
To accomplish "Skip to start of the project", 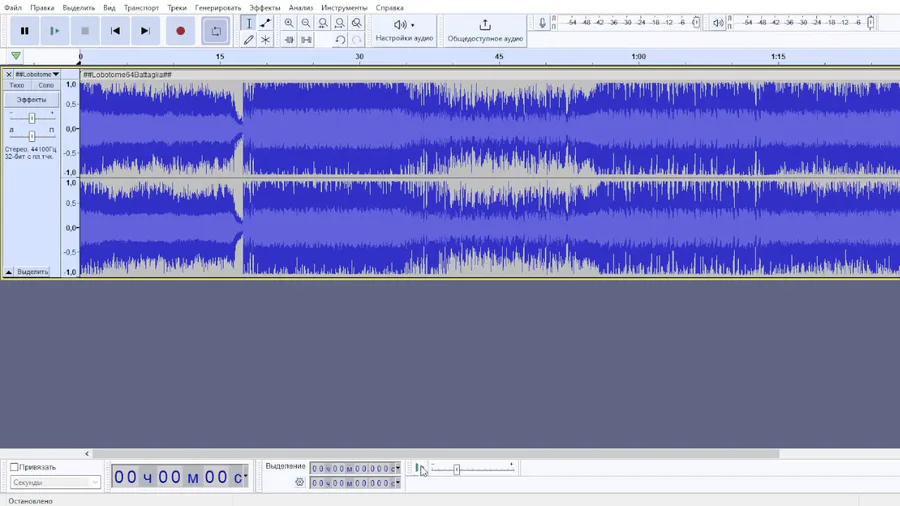I will pyautogui.click(x=115, y=31).
